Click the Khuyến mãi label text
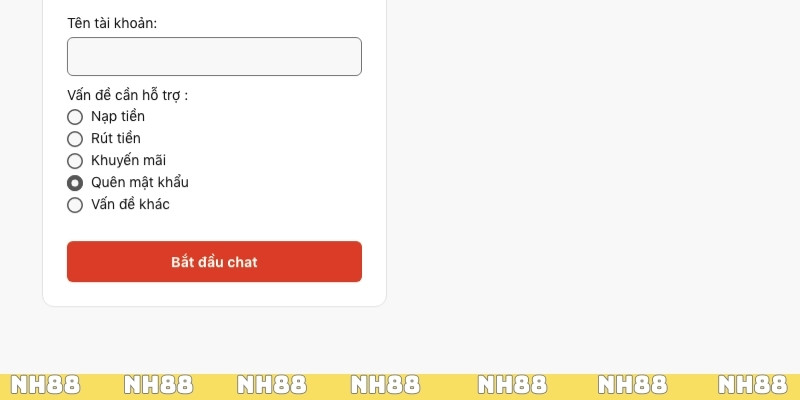The width and height of the screenshot is (800, 400). 129,161
